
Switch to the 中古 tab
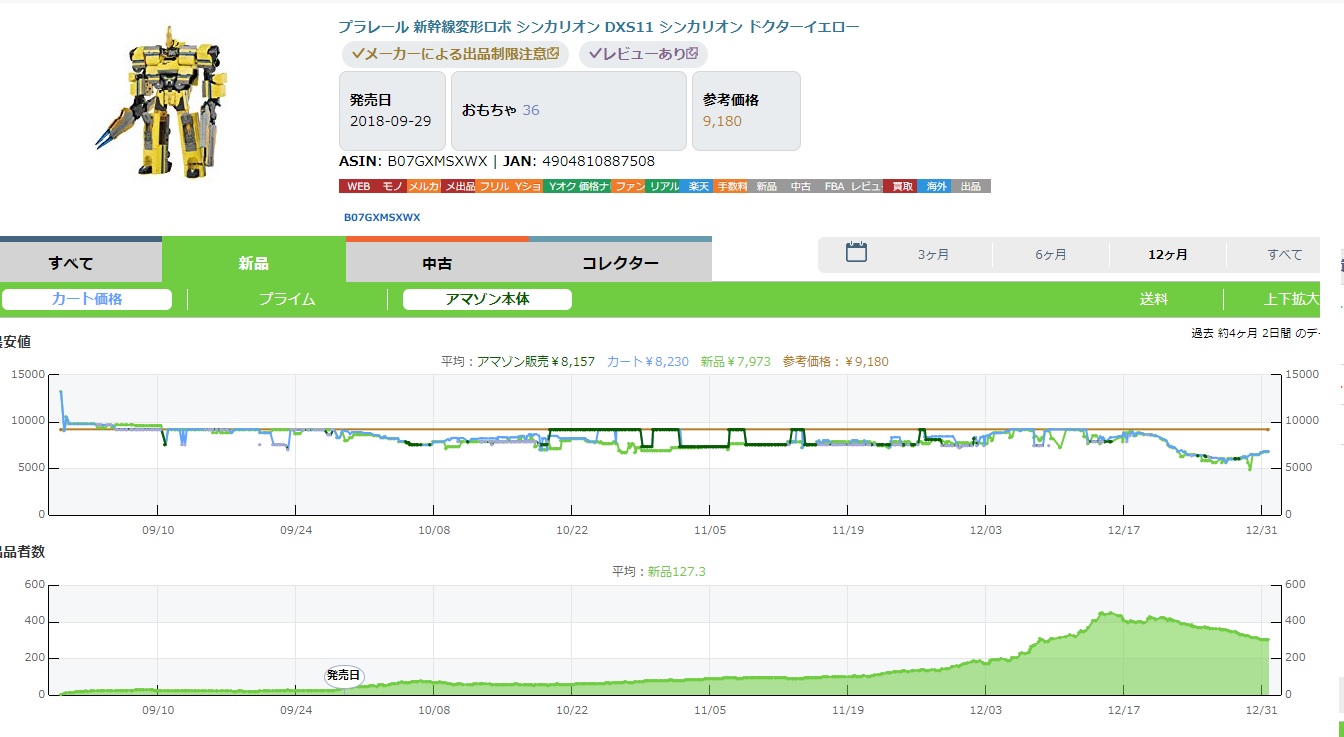tap(437, 263)
